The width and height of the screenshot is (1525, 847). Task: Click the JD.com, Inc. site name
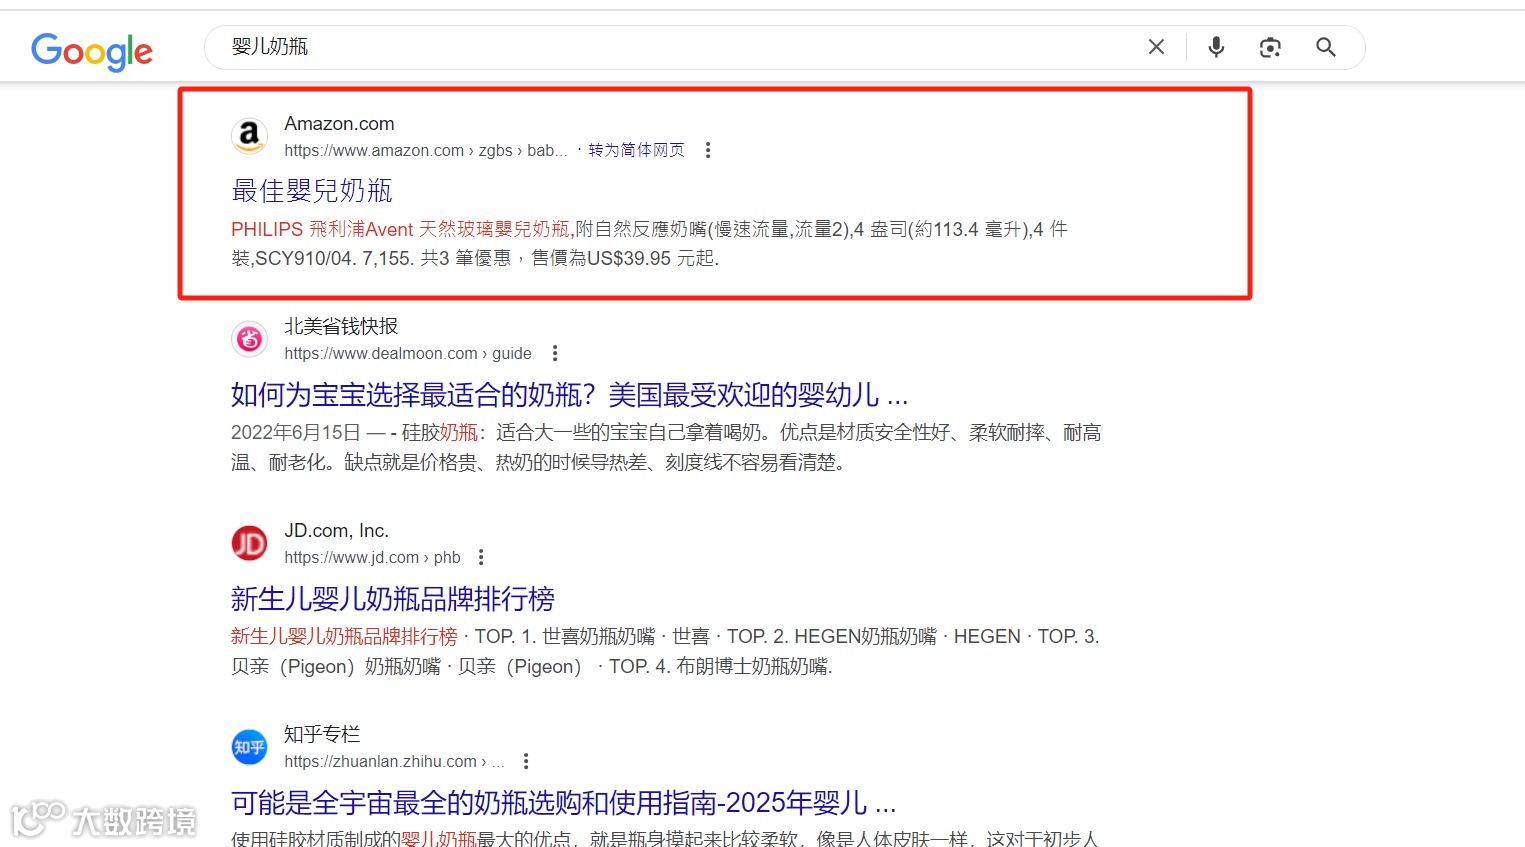tap(336, 530)
